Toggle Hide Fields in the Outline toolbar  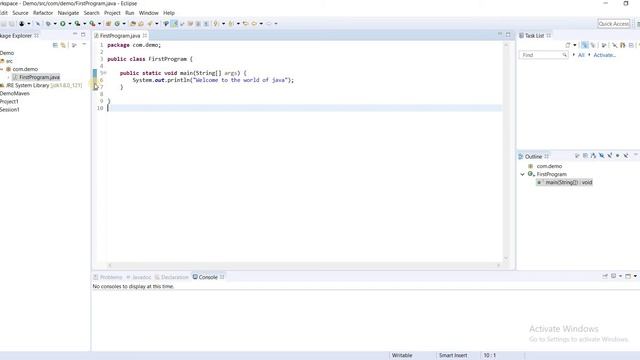click(602, 156)
